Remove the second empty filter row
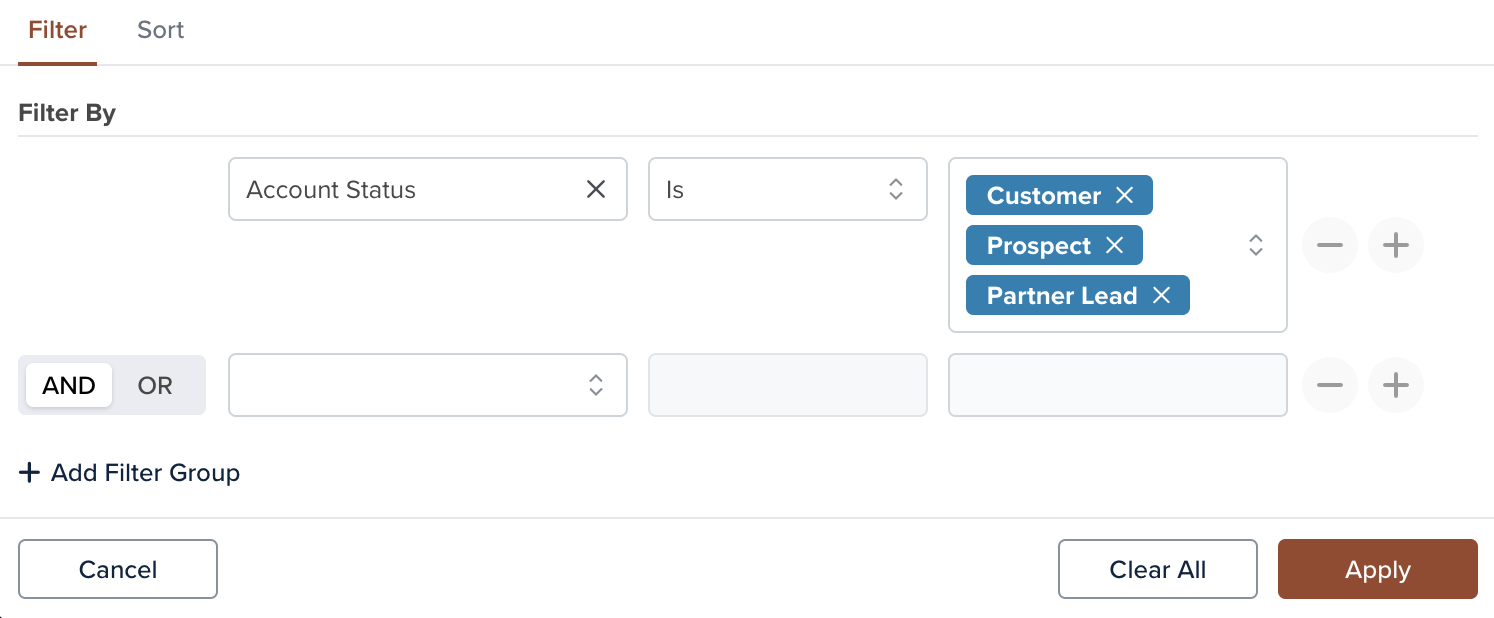Viewport: 1494px width, 618px height. click(x=1330, y=385)
